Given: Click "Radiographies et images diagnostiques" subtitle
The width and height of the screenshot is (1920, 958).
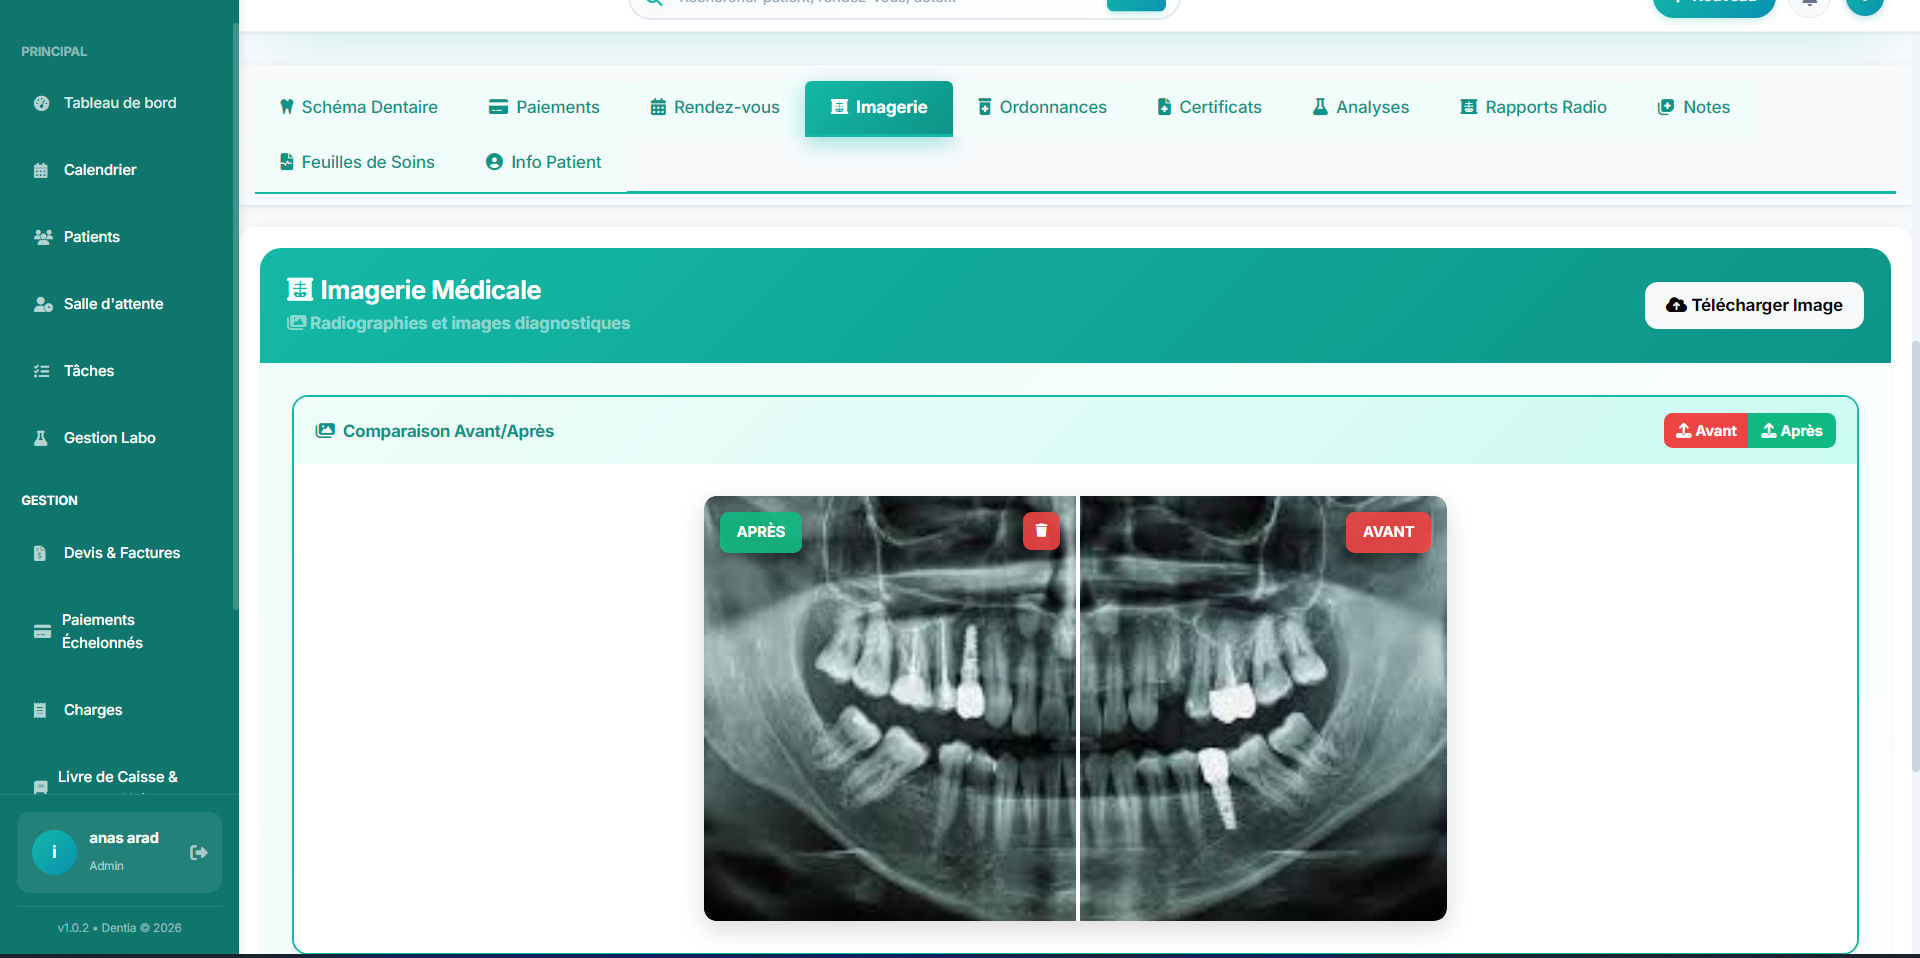Looking at the screenshot, I should coord(470,323).
